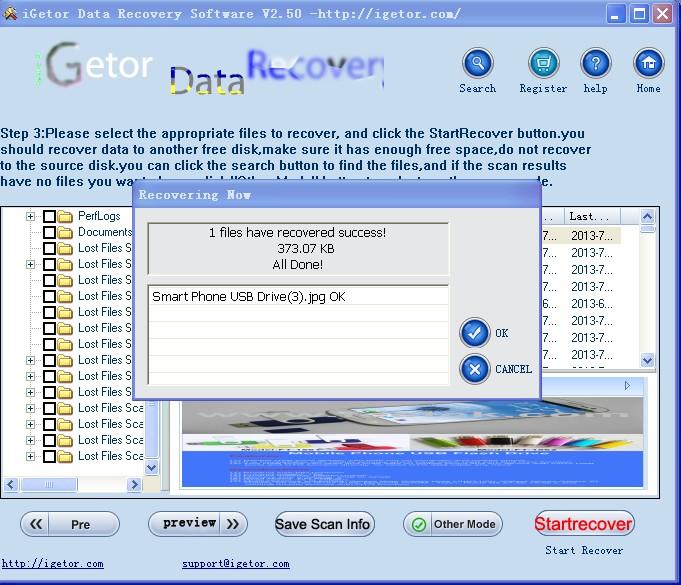Go to Home icon
The width and height of the screenshot is (681, 585).
pyautogui.click(x=648, y=63)
